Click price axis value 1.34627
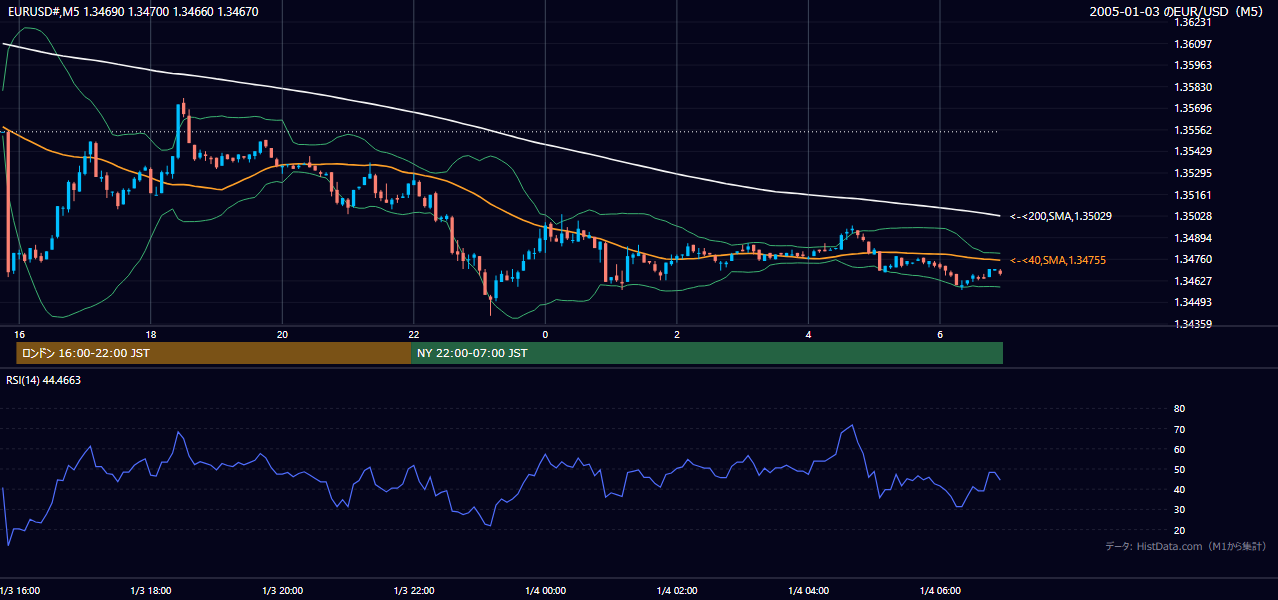The height and width of the screenshot is (600, 1278). coord(1192,281)
